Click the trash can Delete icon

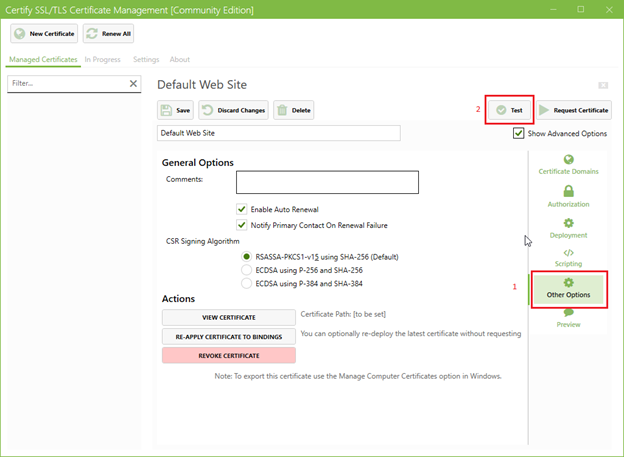[x=282, y=110]
